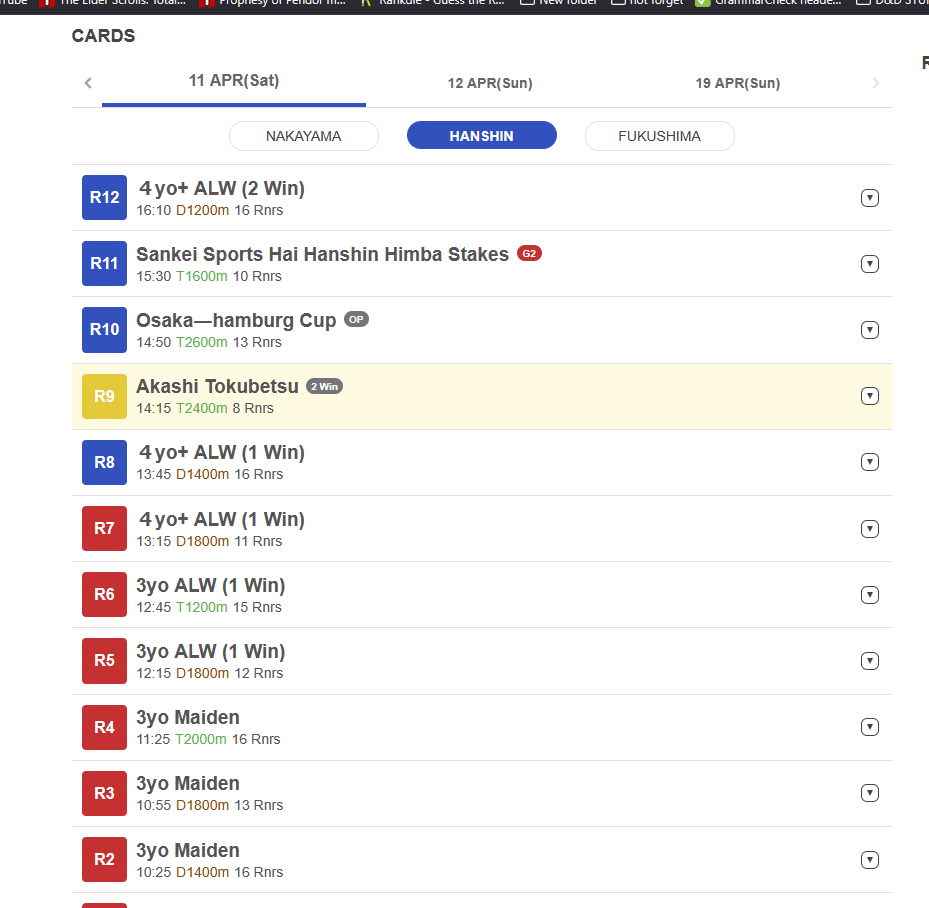Click the R2 race badge

coord(104,859)
